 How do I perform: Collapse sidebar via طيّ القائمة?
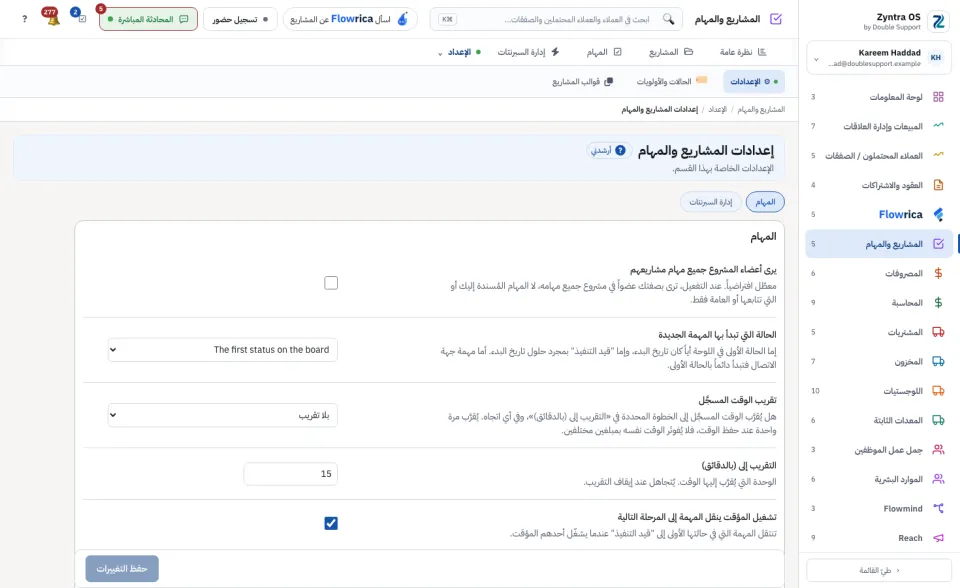tap(879, 570)
